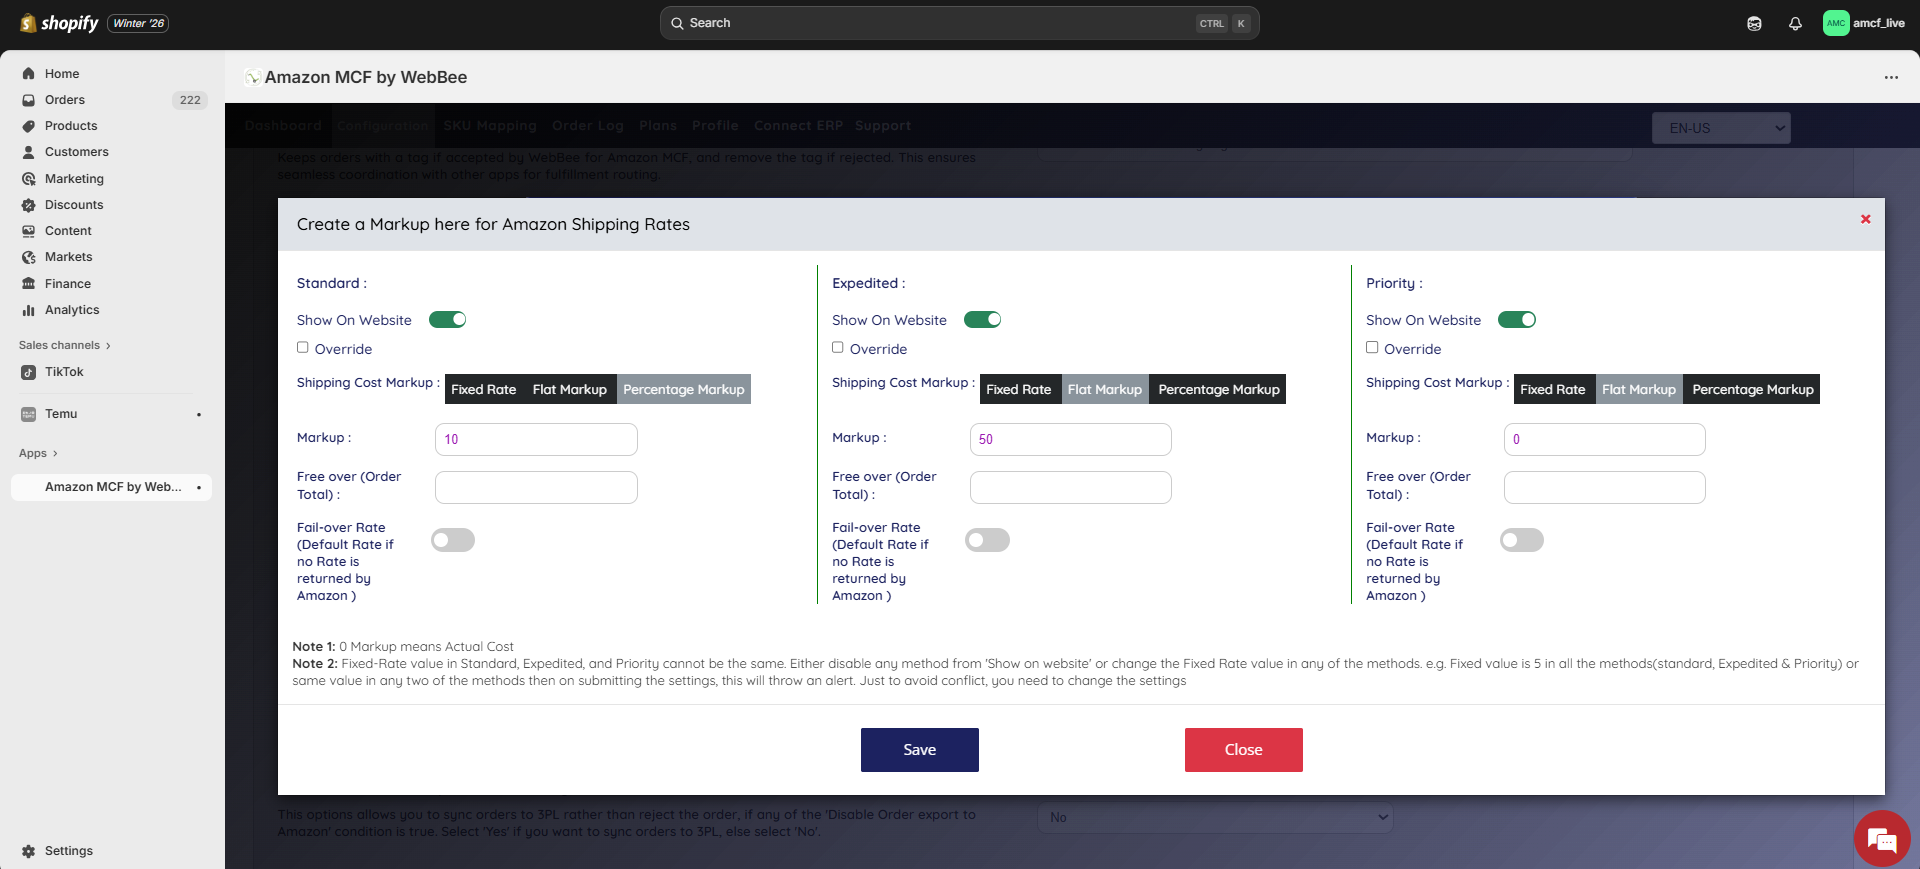Open the notifications bell icon
Viewport: 1920px width, 869px height.
pyautogui.click(x=1795, y=23)
